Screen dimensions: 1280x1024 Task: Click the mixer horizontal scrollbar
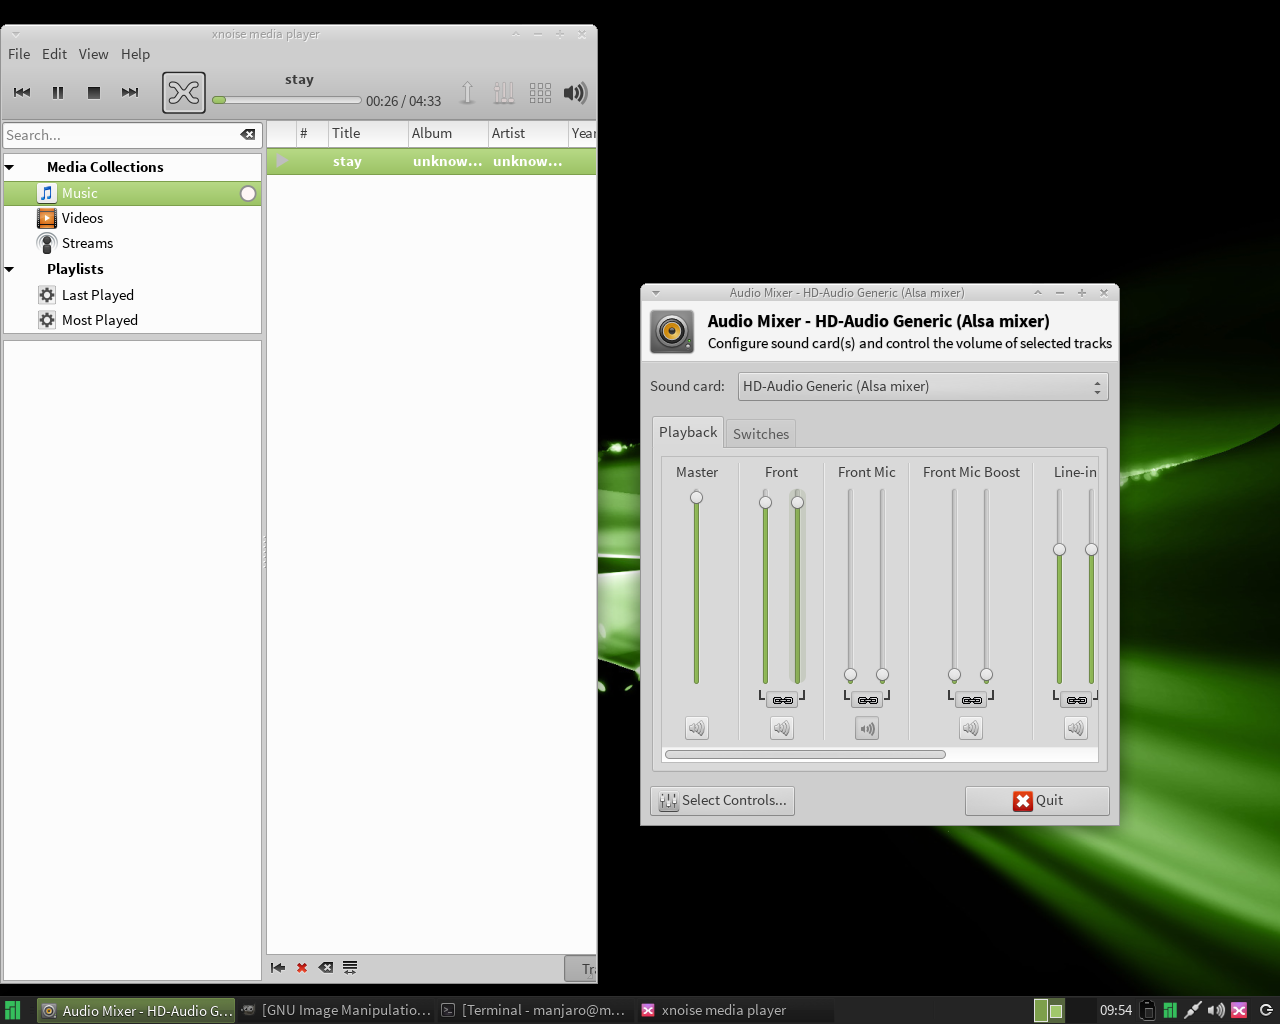coord(806,754)
